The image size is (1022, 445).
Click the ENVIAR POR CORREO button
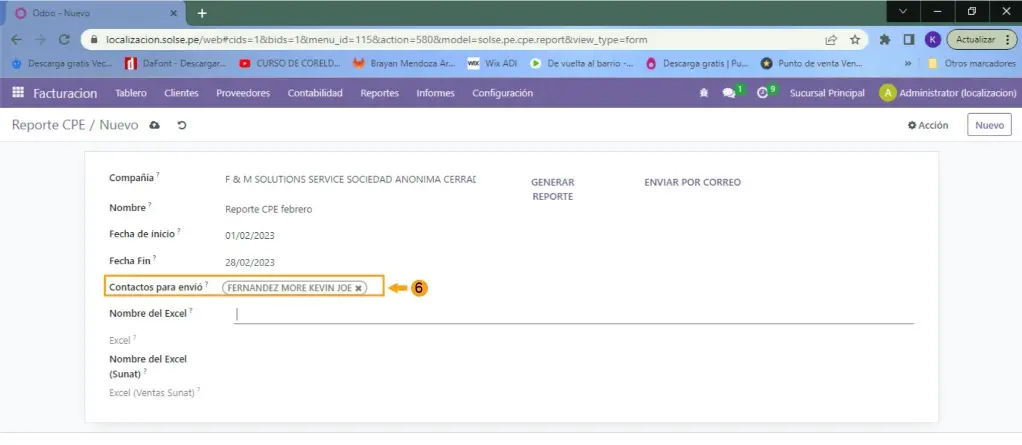click(692, 183)
